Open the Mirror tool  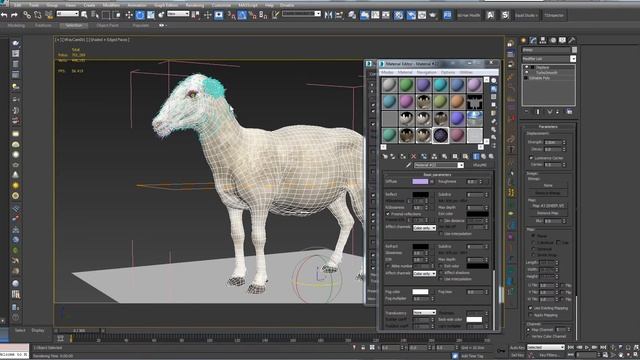[x=329, y=15]
